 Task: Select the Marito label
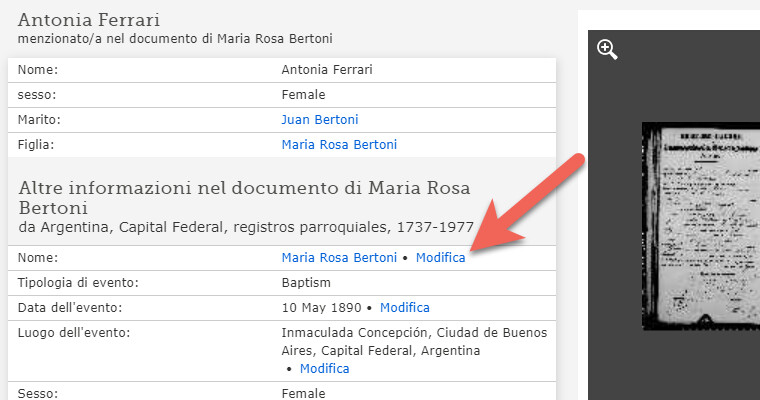coord(39,120)
